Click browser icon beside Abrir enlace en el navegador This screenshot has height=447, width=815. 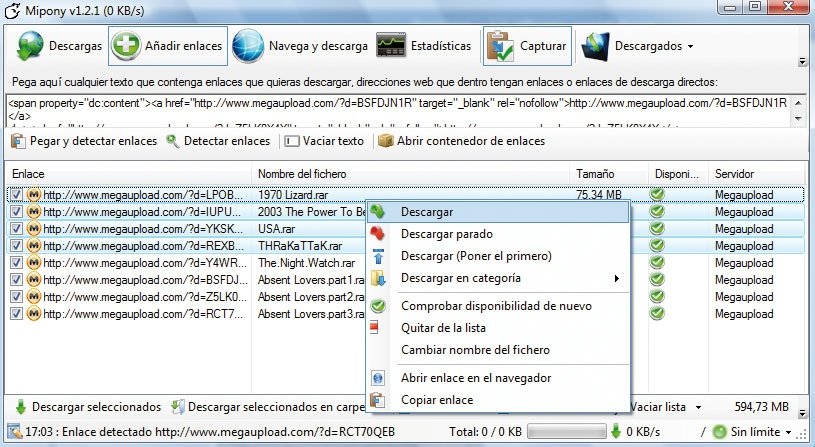[378, 378]
